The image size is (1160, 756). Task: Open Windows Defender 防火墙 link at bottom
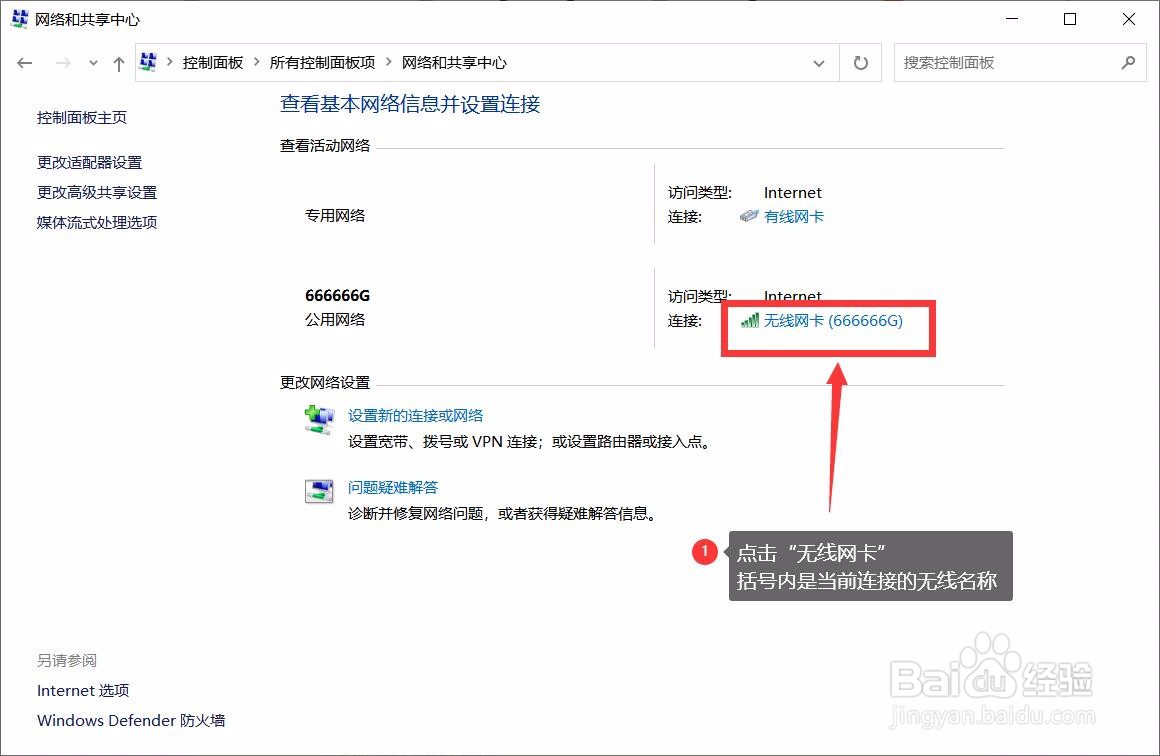[131, 720]
